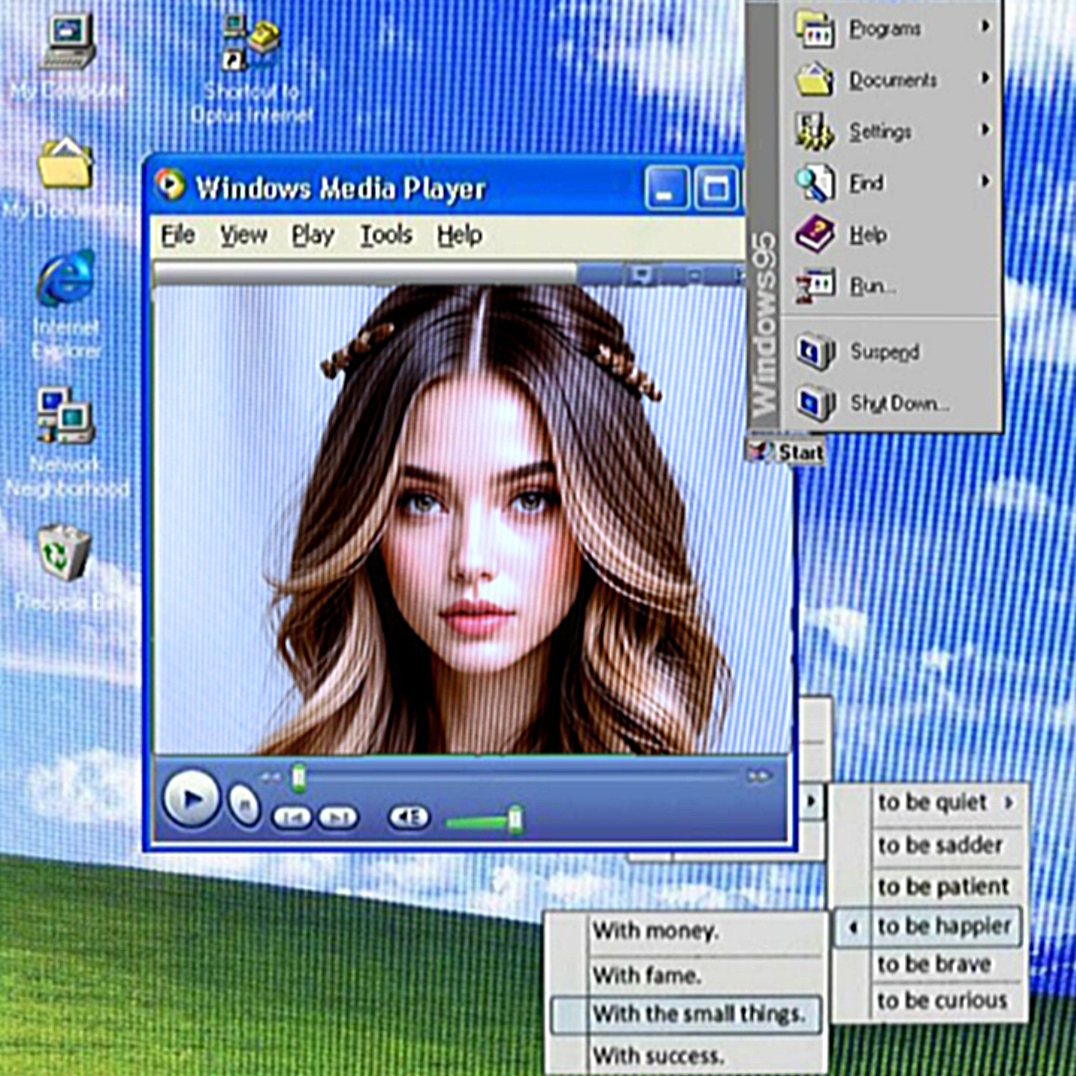Click the volume slider handle

(x=515, y=819)
